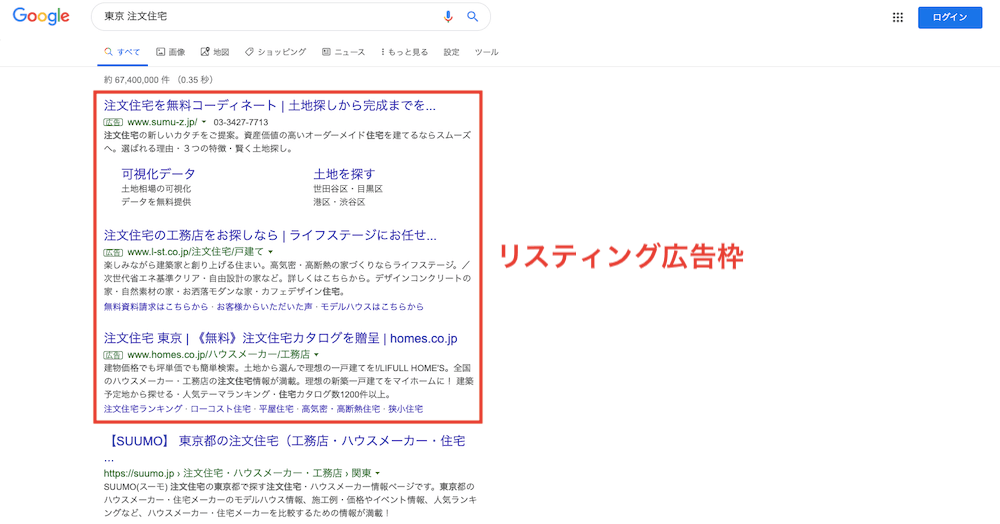Viewport: 1000px width, 524px height.
Task: Expand dropdown arrow next to www.homes.co.jp URL
Action: 316,354
